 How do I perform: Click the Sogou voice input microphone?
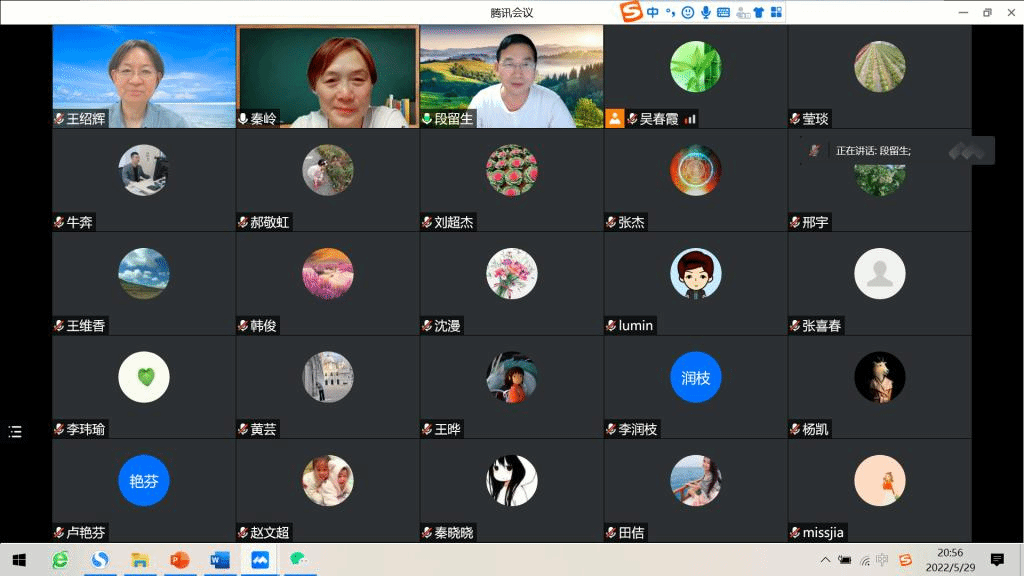click(x=706, y=12)
